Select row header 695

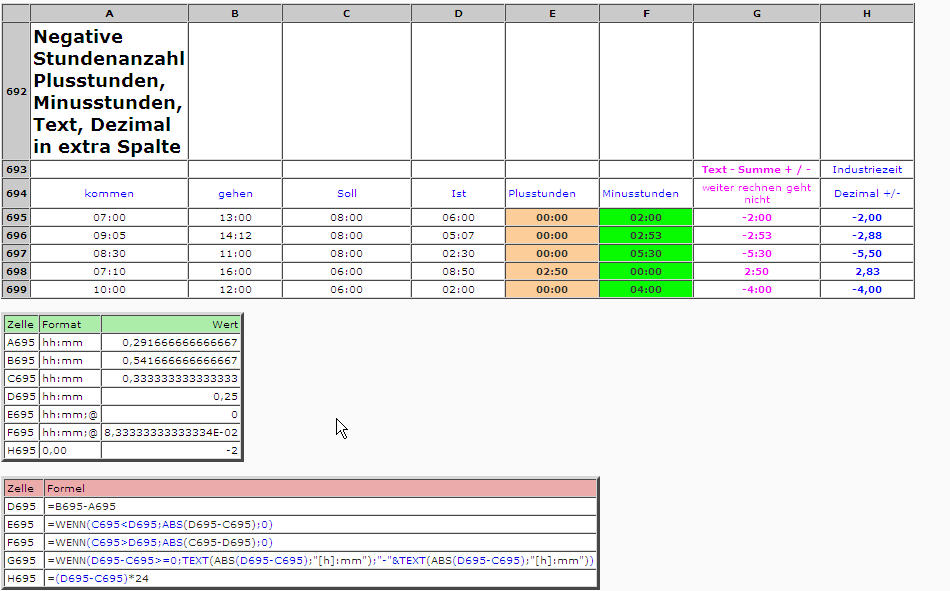(16, 217)
